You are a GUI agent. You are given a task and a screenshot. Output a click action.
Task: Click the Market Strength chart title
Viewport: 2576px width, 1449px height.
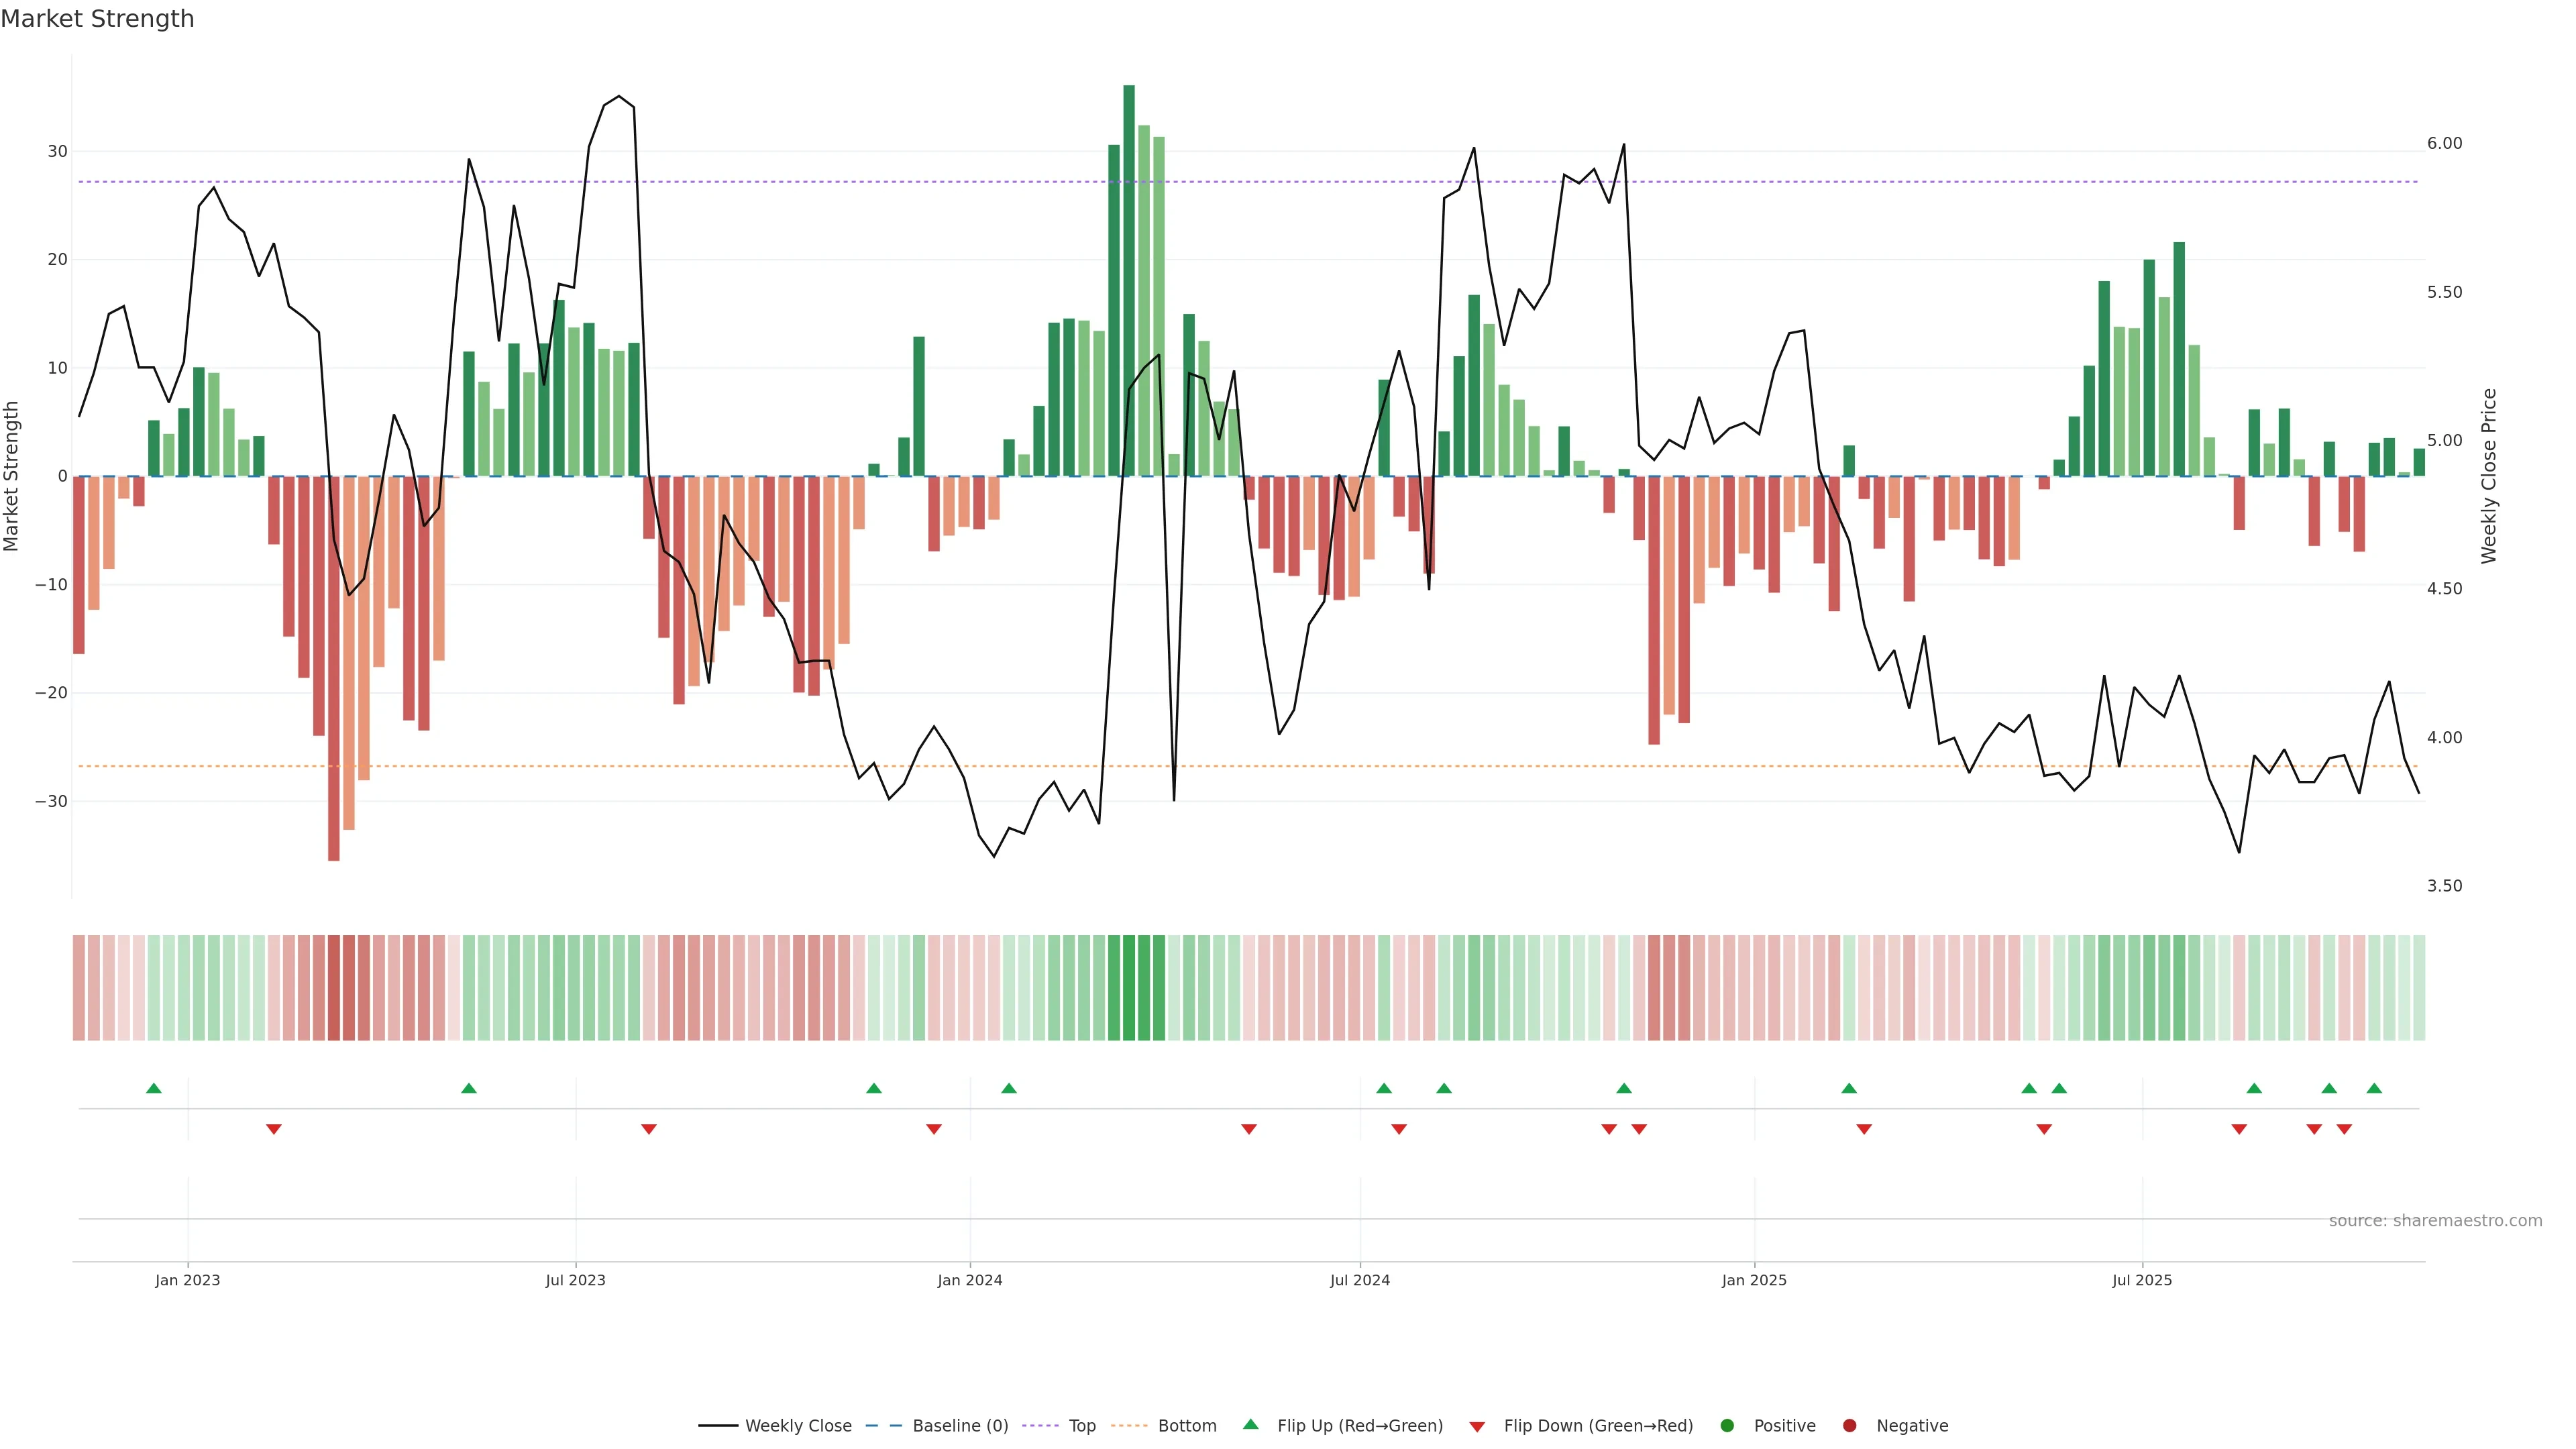(x=97, y=19)
